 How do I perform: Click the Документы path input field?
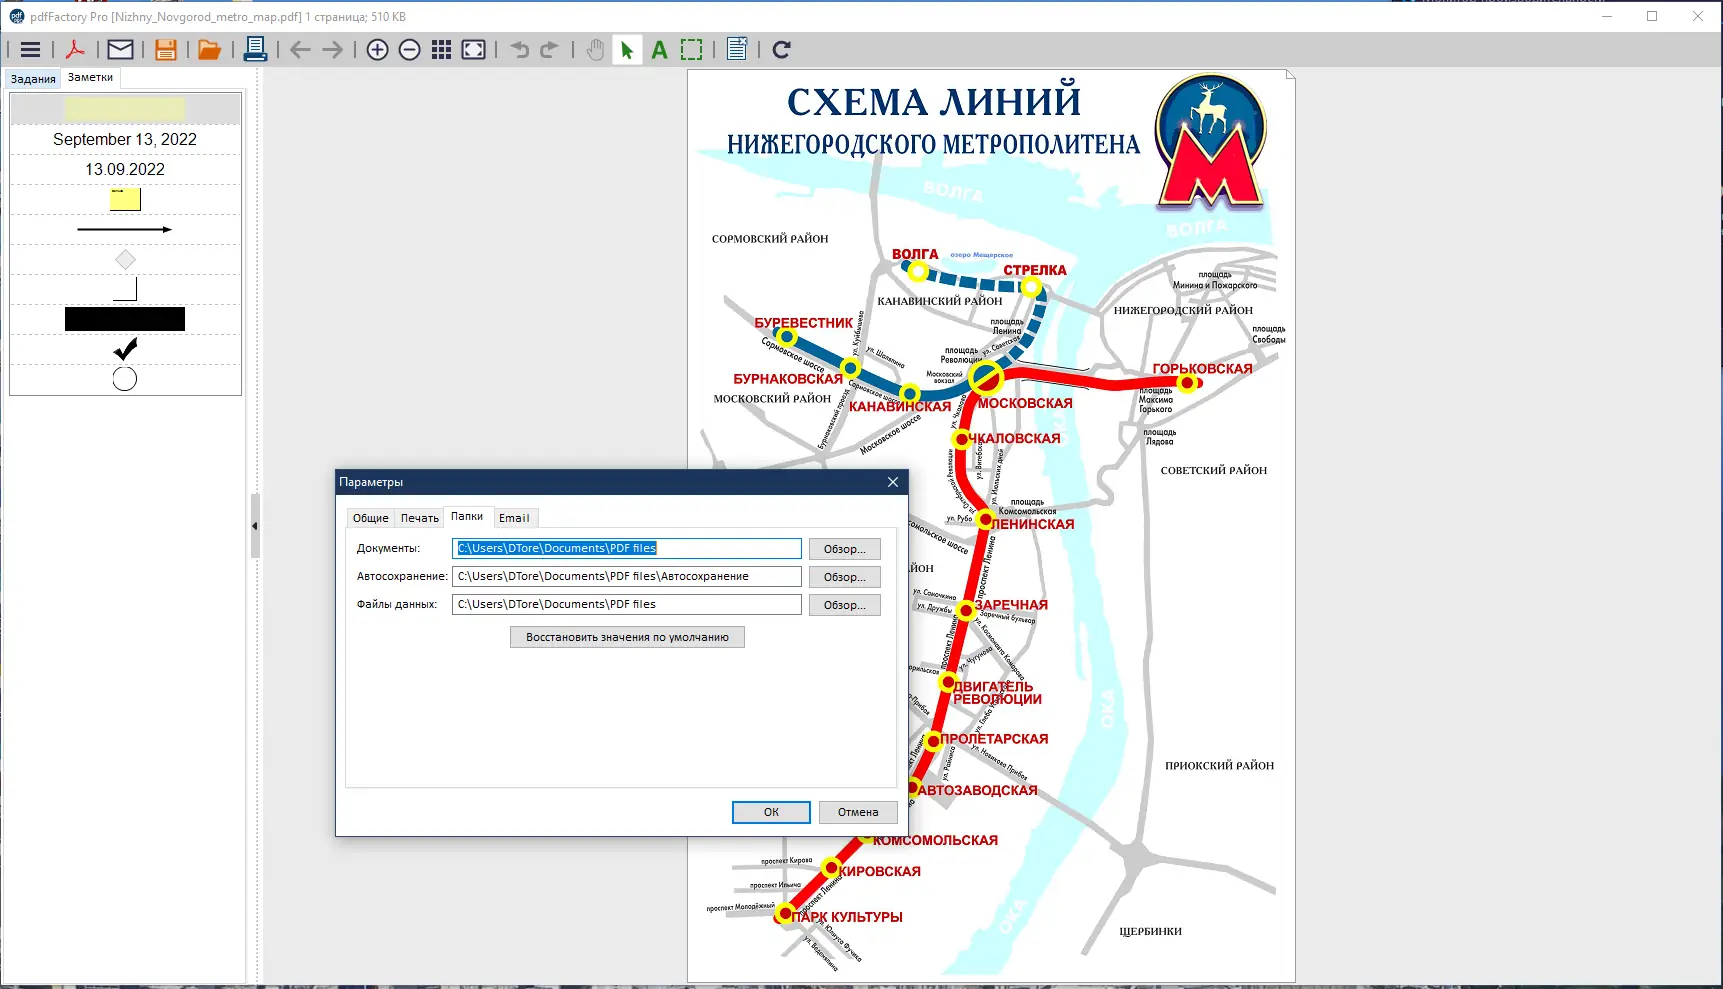[627, 548]
